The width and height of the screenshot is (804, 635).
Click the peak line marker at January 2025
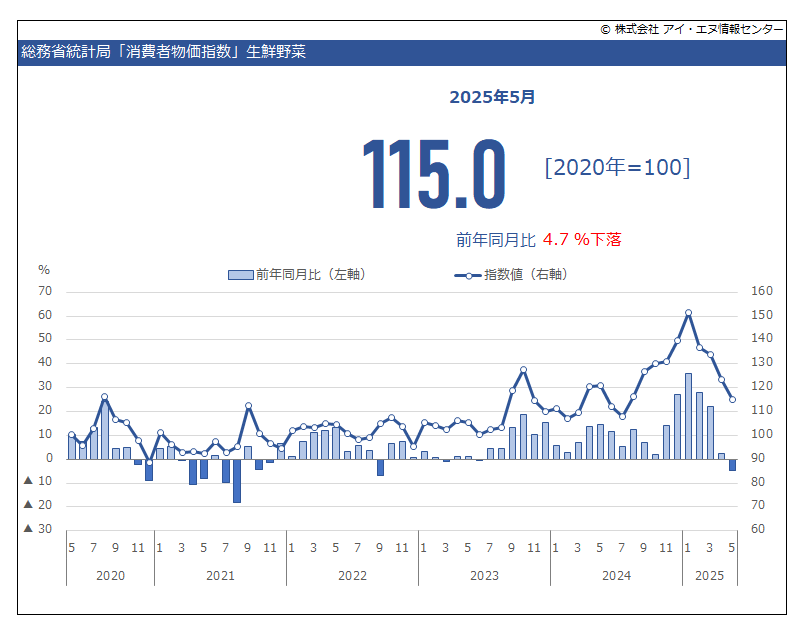[689, 313]
